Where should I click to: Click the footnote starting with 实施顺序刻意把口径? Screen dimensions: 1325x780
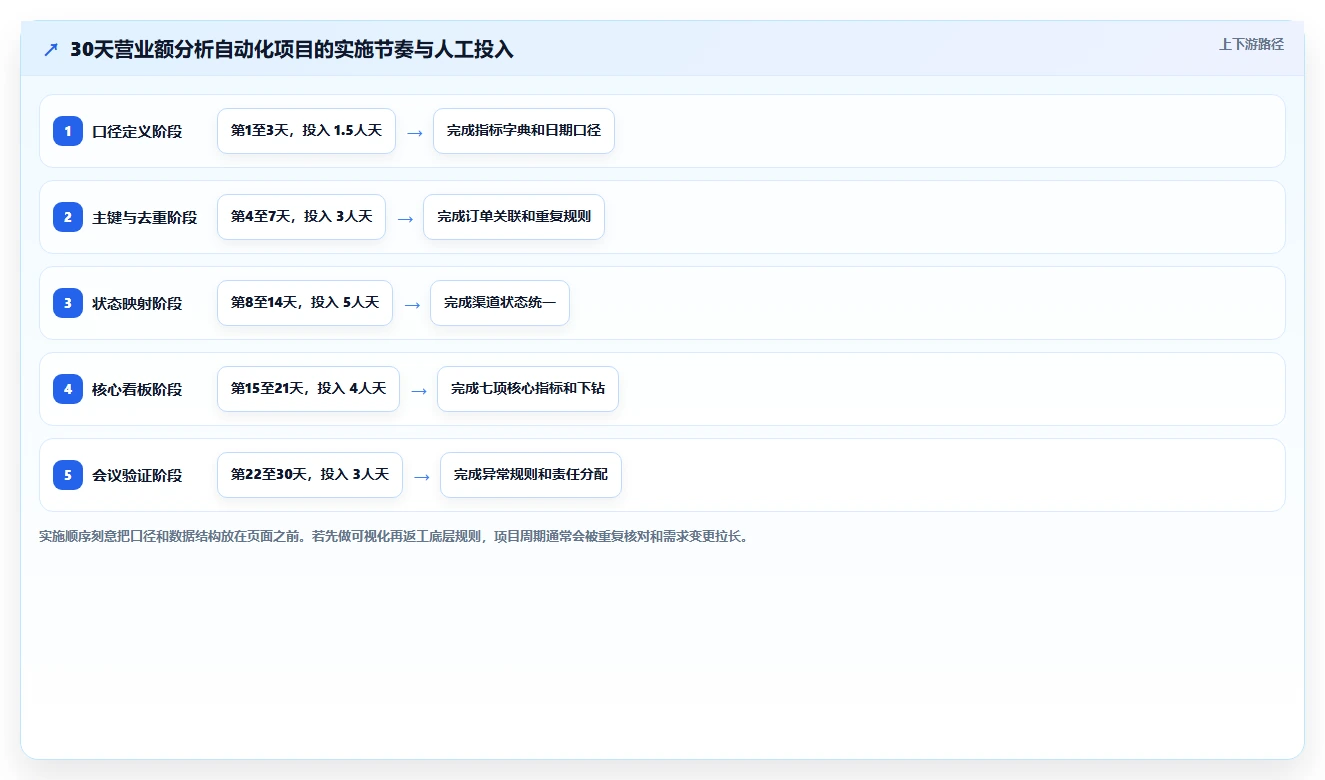[x=394, y=536]
